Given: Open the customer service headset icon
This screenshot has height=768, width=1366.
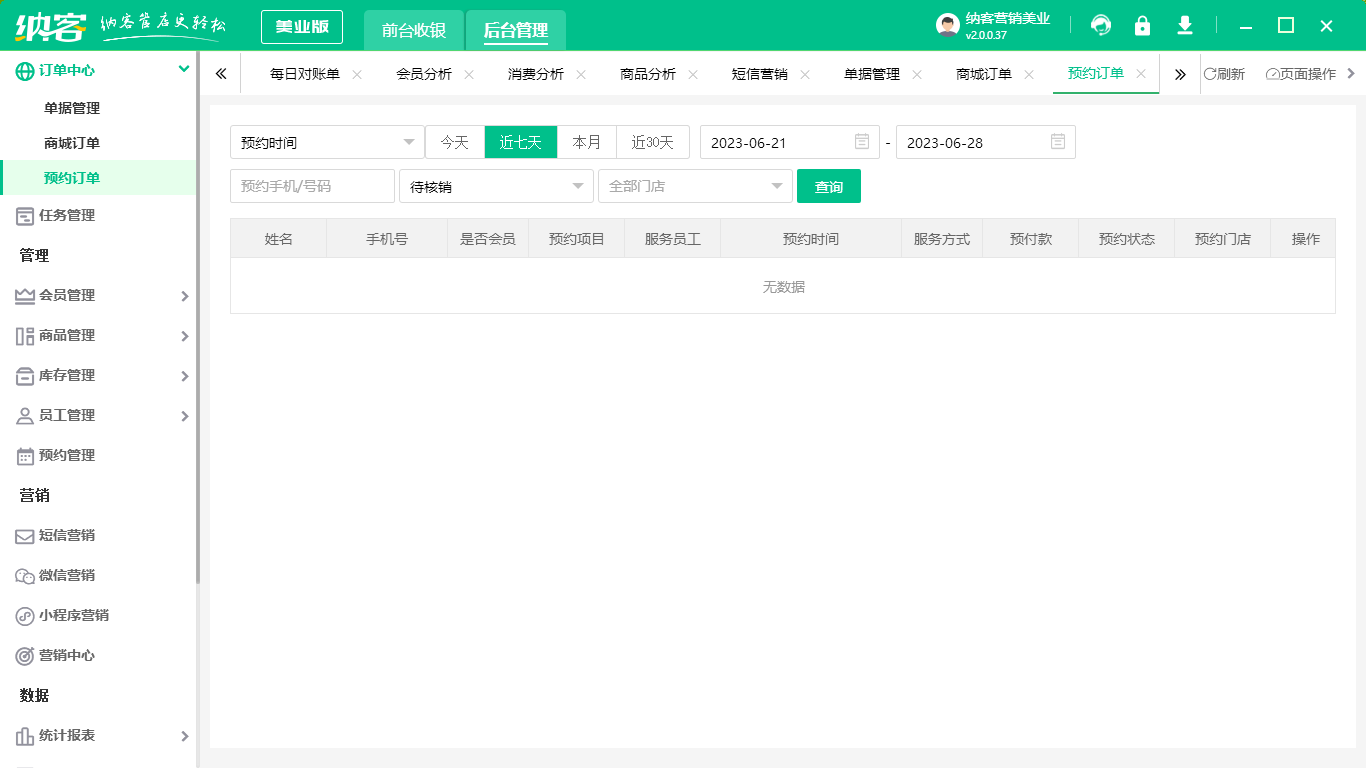Looking at the screenshot, I should pyautogui.click(x=1100, y=25).
